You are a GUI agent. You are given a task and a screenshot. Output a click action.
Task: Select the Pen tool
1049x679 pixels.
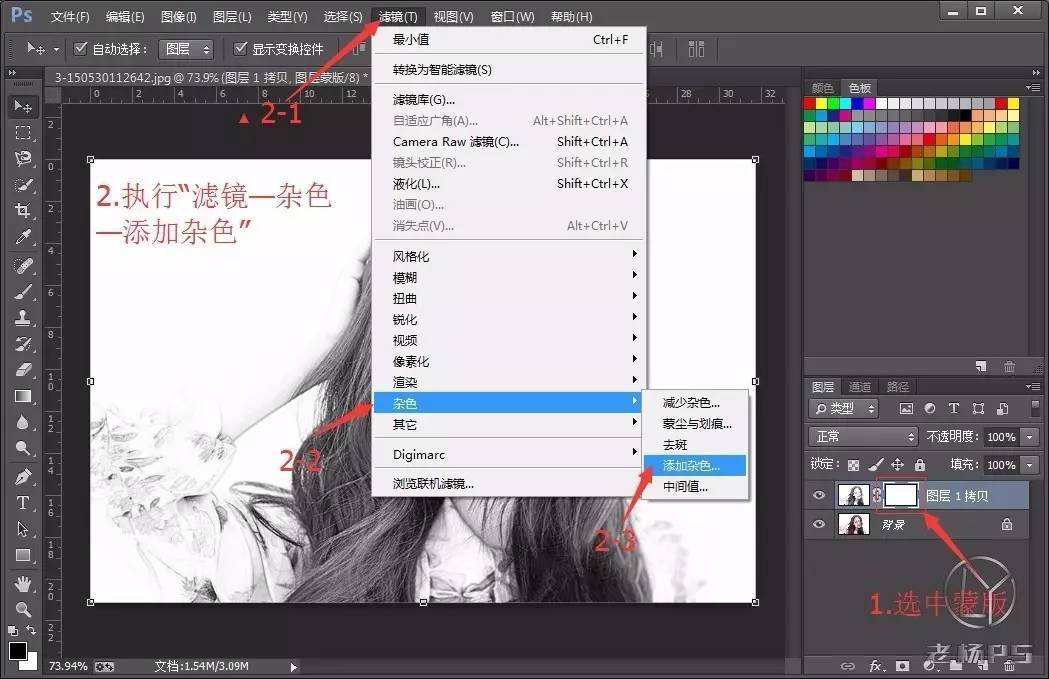pyautogui.click(x=23, y=477)
